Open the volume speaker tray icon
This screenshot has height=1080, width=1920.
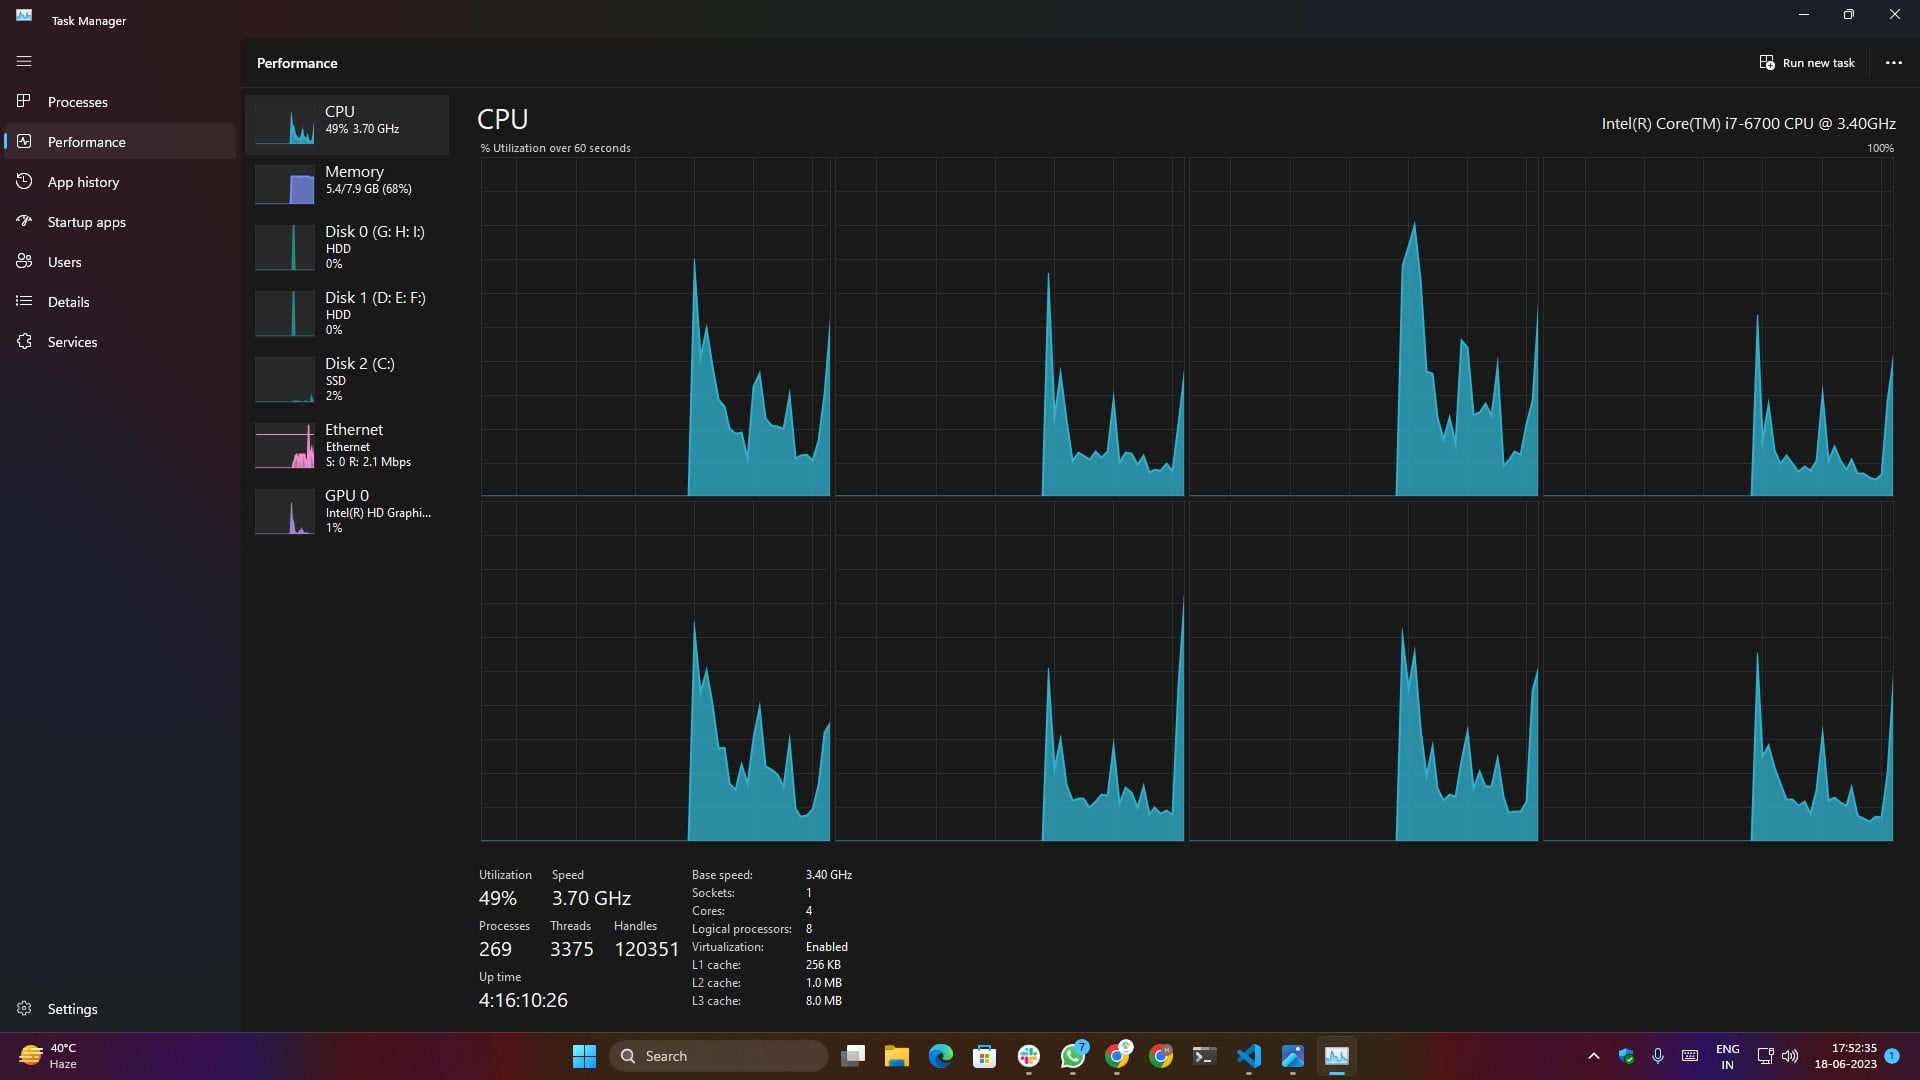coord(1790,1056)
